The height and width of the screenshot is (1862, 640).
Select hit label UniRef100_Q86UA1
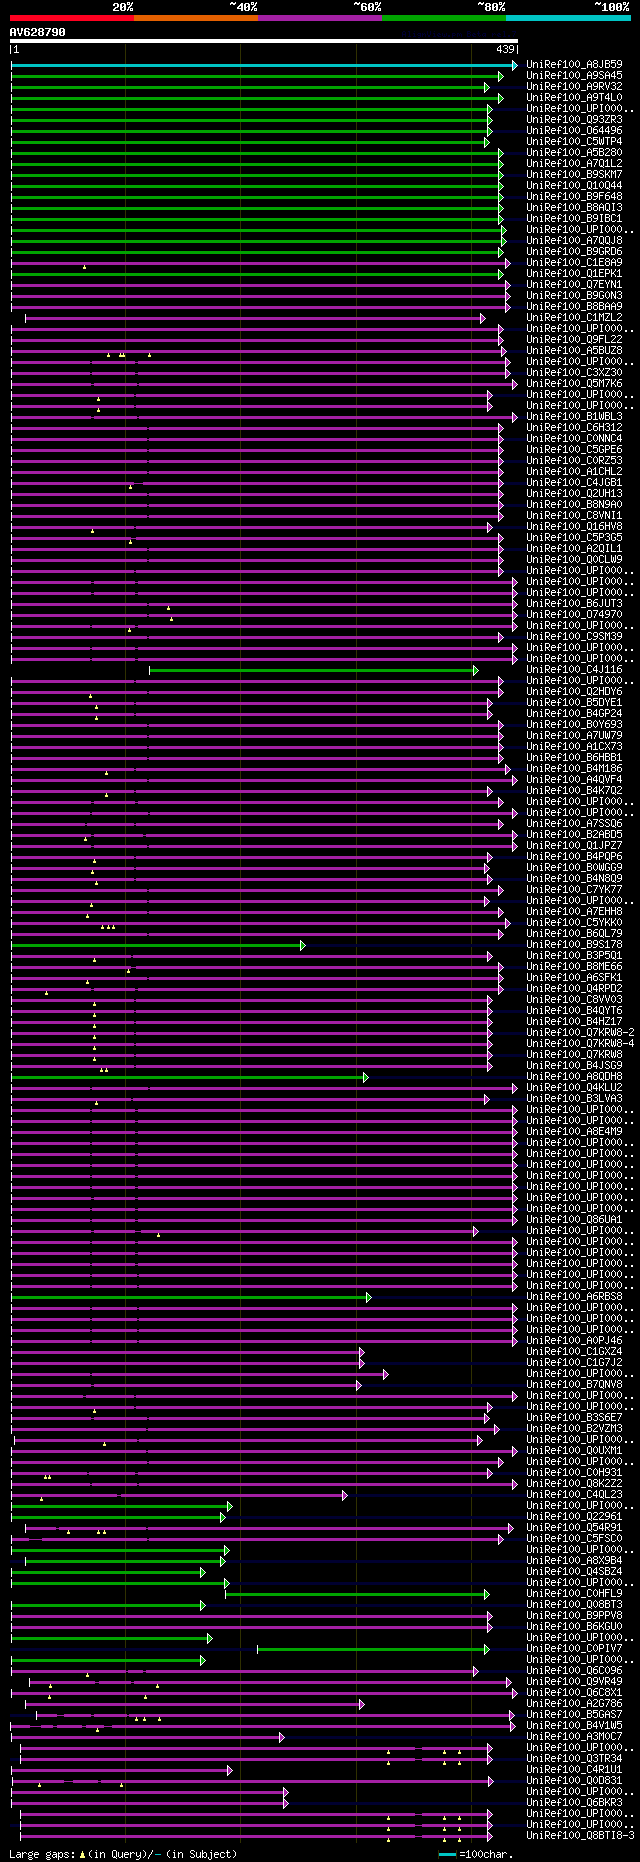574,1220
